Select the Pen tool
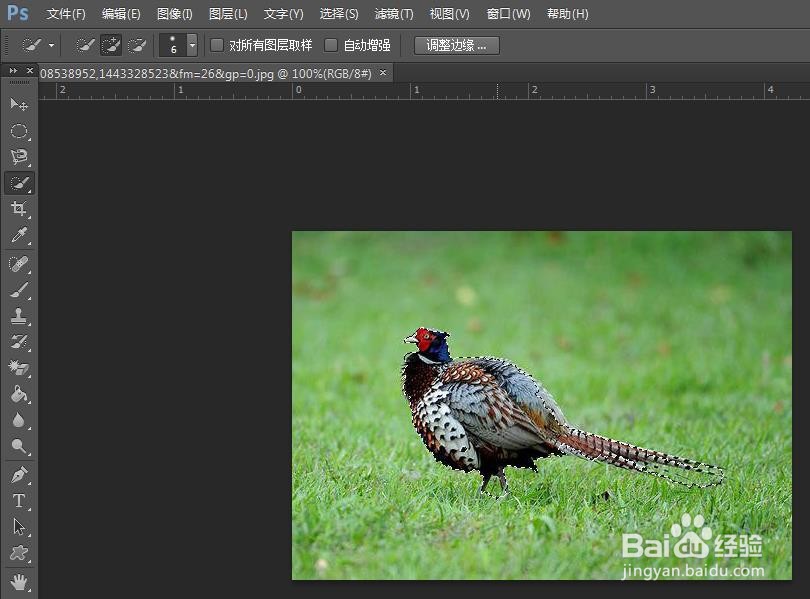Viewport: 810px width, 599px height. pyautogui.click(x=19, y=475)
